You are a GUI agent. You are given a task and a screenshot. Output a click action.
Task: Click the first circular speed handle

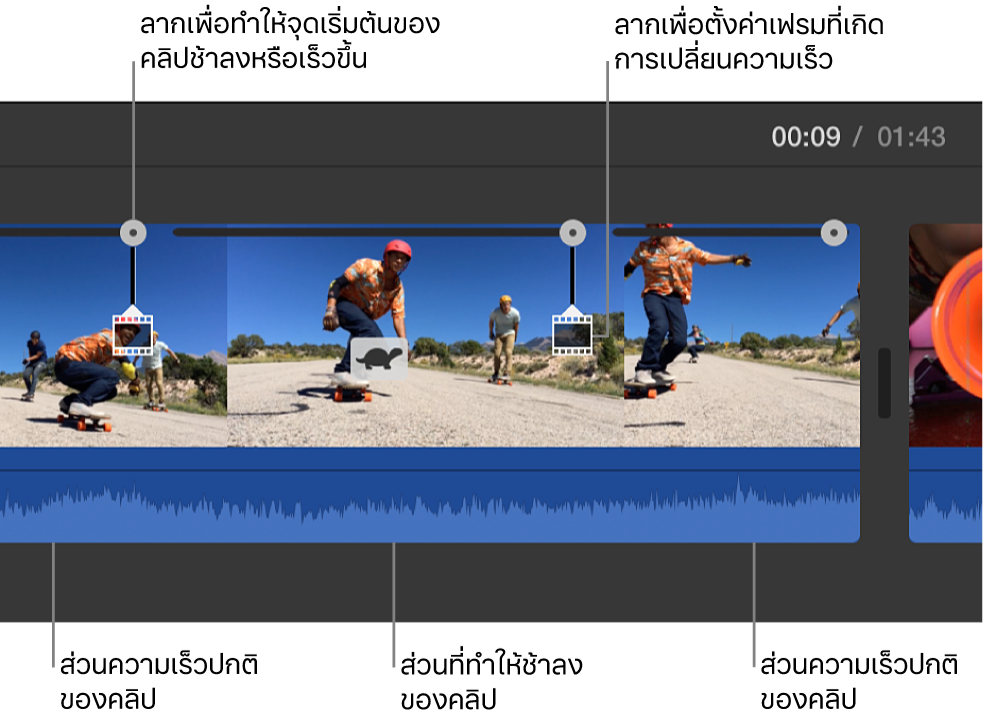coord(133,233)
